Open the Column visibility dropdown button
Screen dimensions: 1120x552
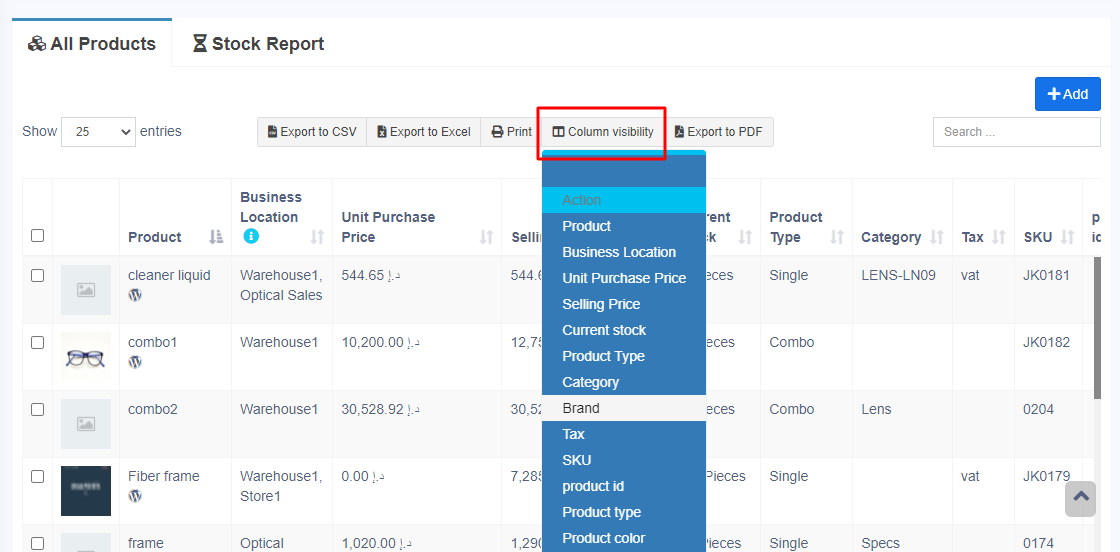click(x=603, y=132)
